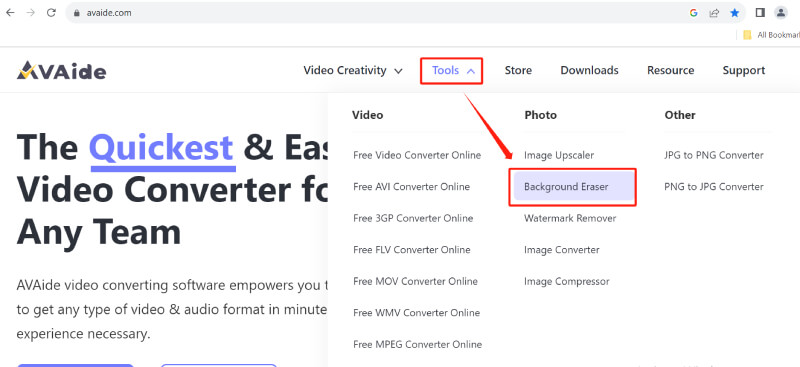Open the browser side panel icon

[x=760, y=13]
